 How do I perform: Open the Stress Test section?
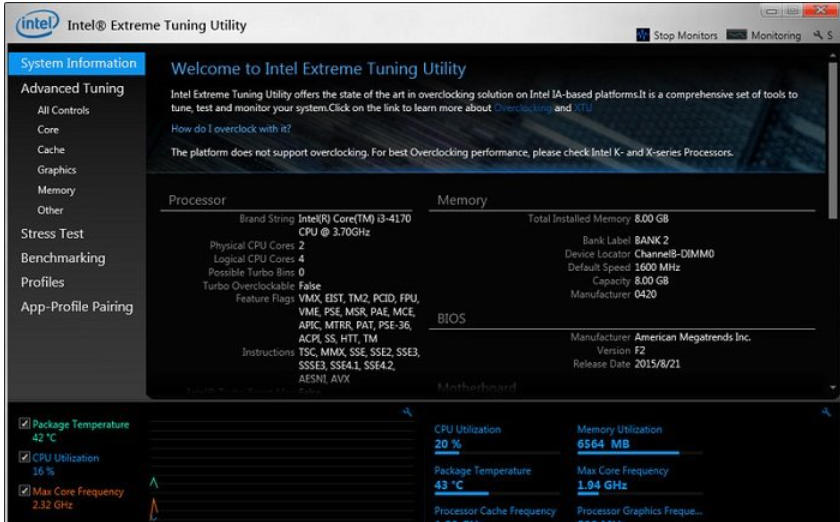52,233
